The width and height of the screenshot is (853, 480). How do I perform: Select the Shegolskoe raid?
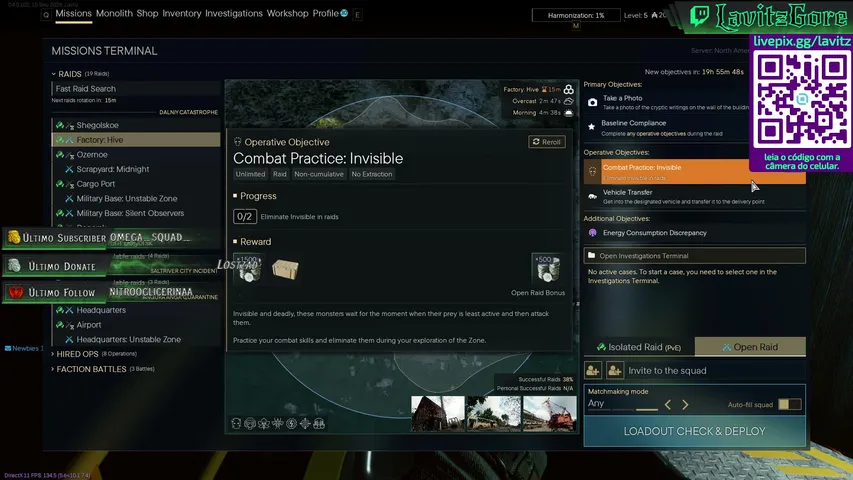click(136, 125)
